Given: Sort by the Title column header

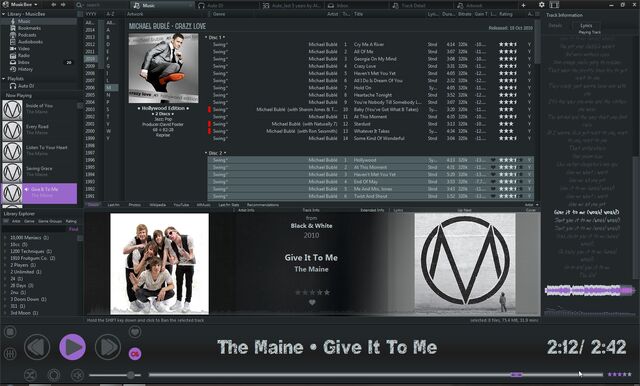Looking at the screenshot, I should tap(358, 14).
